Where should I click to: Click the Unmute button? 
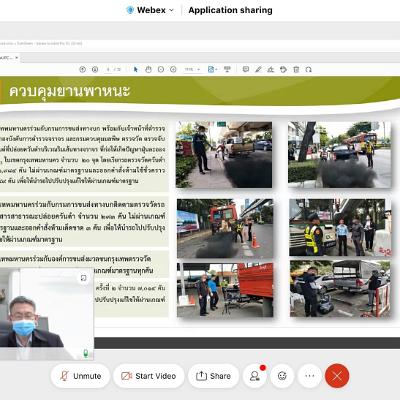pyautogui.click(x=80, y=376)
